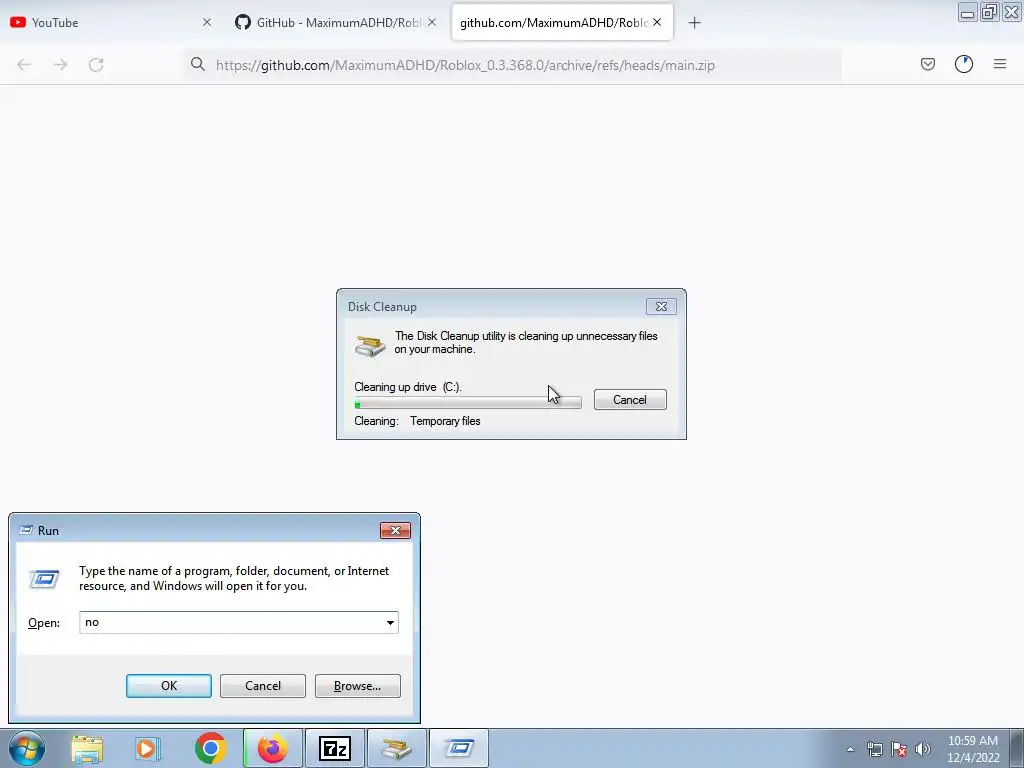
Task: Click the Run dialog program icon
Action: [44, 579]
